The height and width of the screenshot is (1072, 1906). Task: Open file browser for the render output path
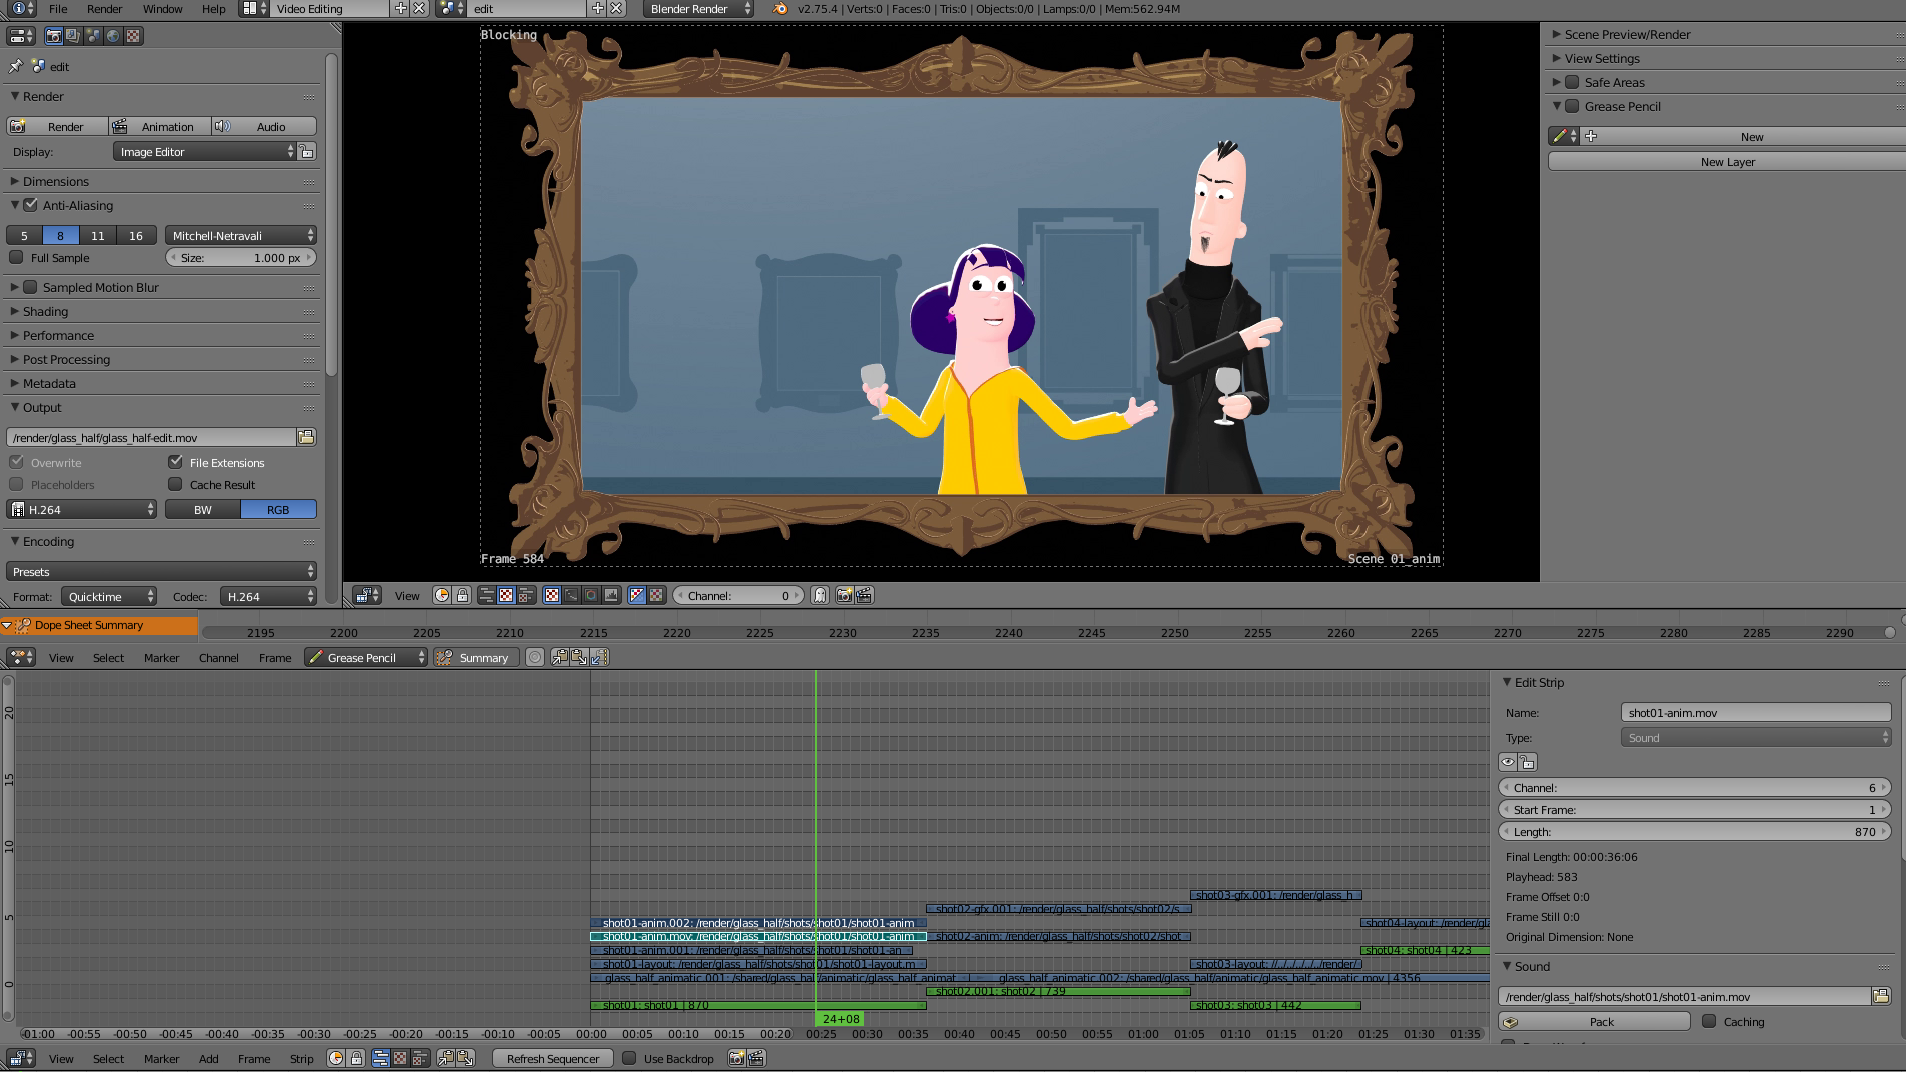(306, 438)
